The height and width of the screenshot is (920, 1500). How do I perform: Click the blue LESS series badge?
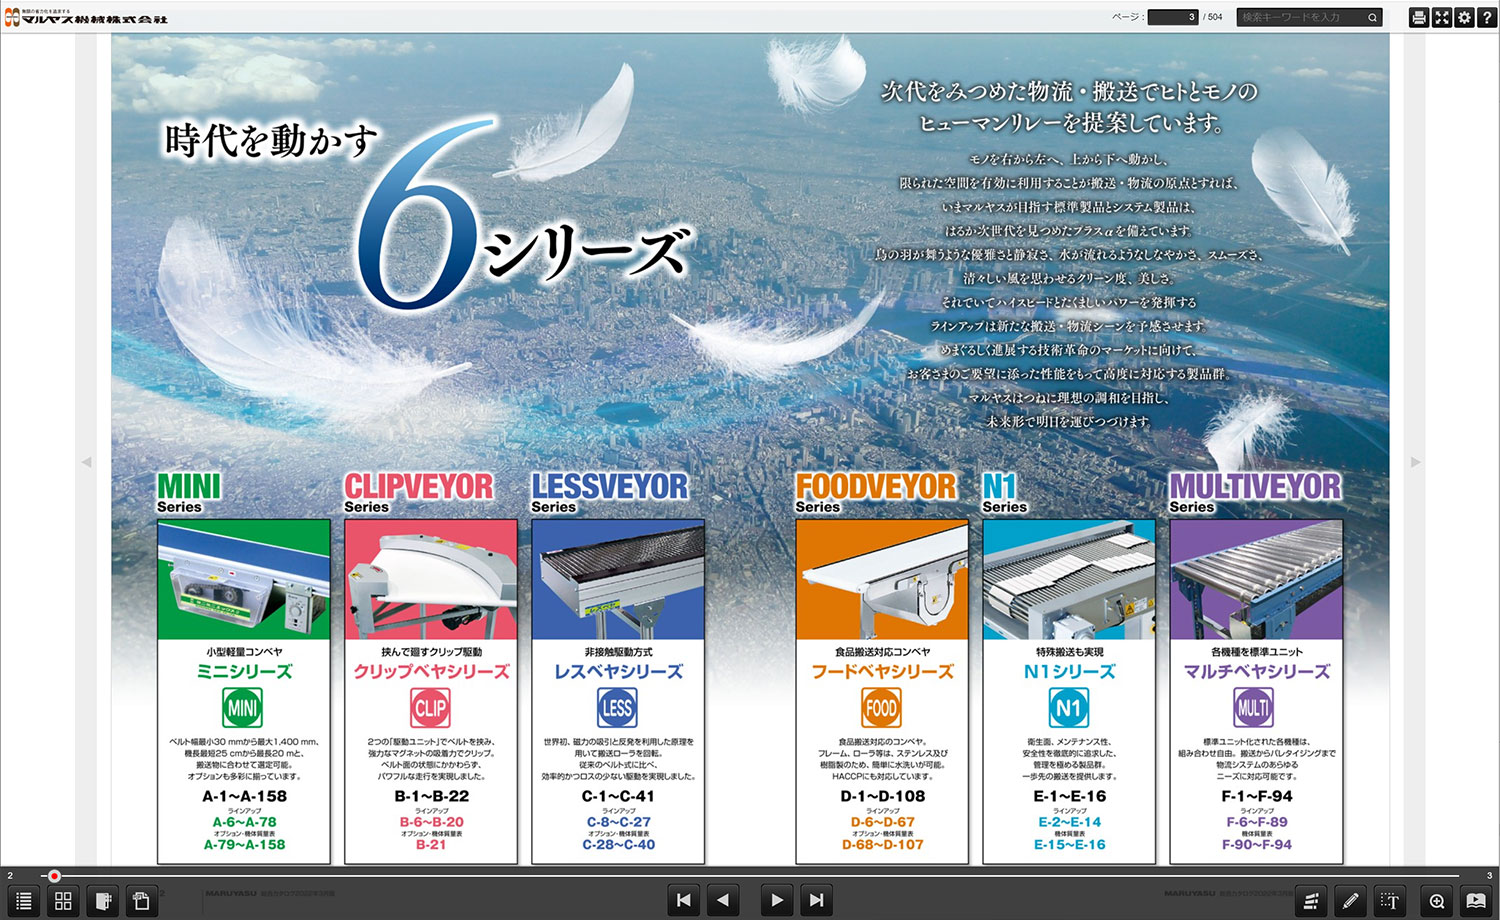click(x=617, y=708)
